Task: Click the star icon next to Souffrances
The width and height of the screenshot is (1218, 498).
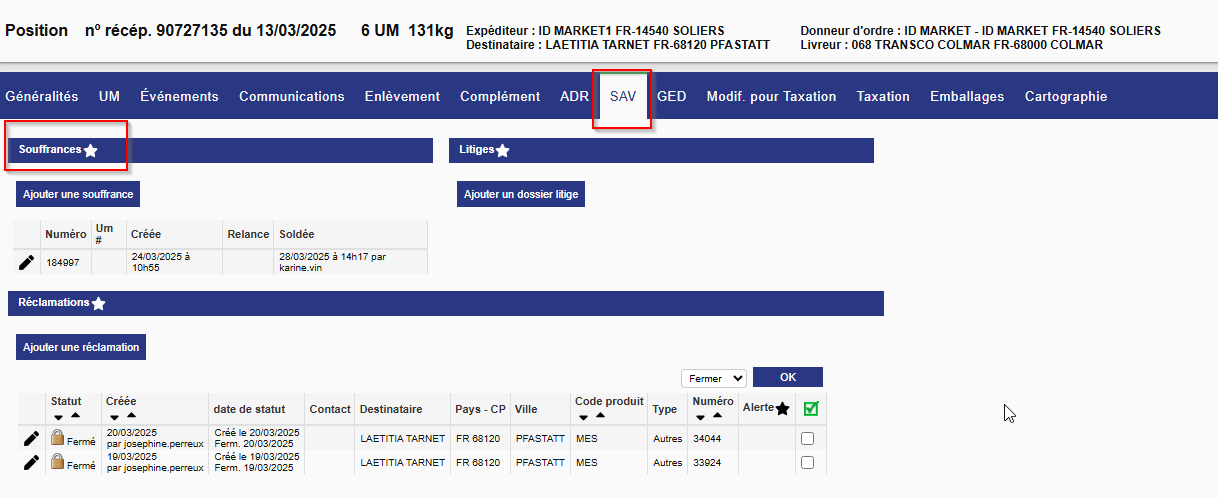Action: click(90, 150)
